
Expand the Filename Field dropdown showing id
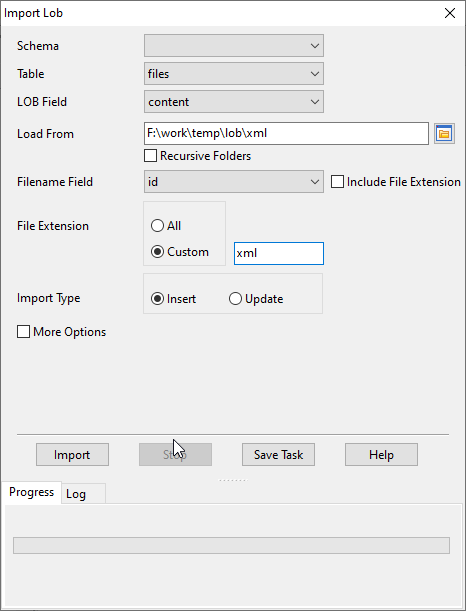click(x=234, y=182)
